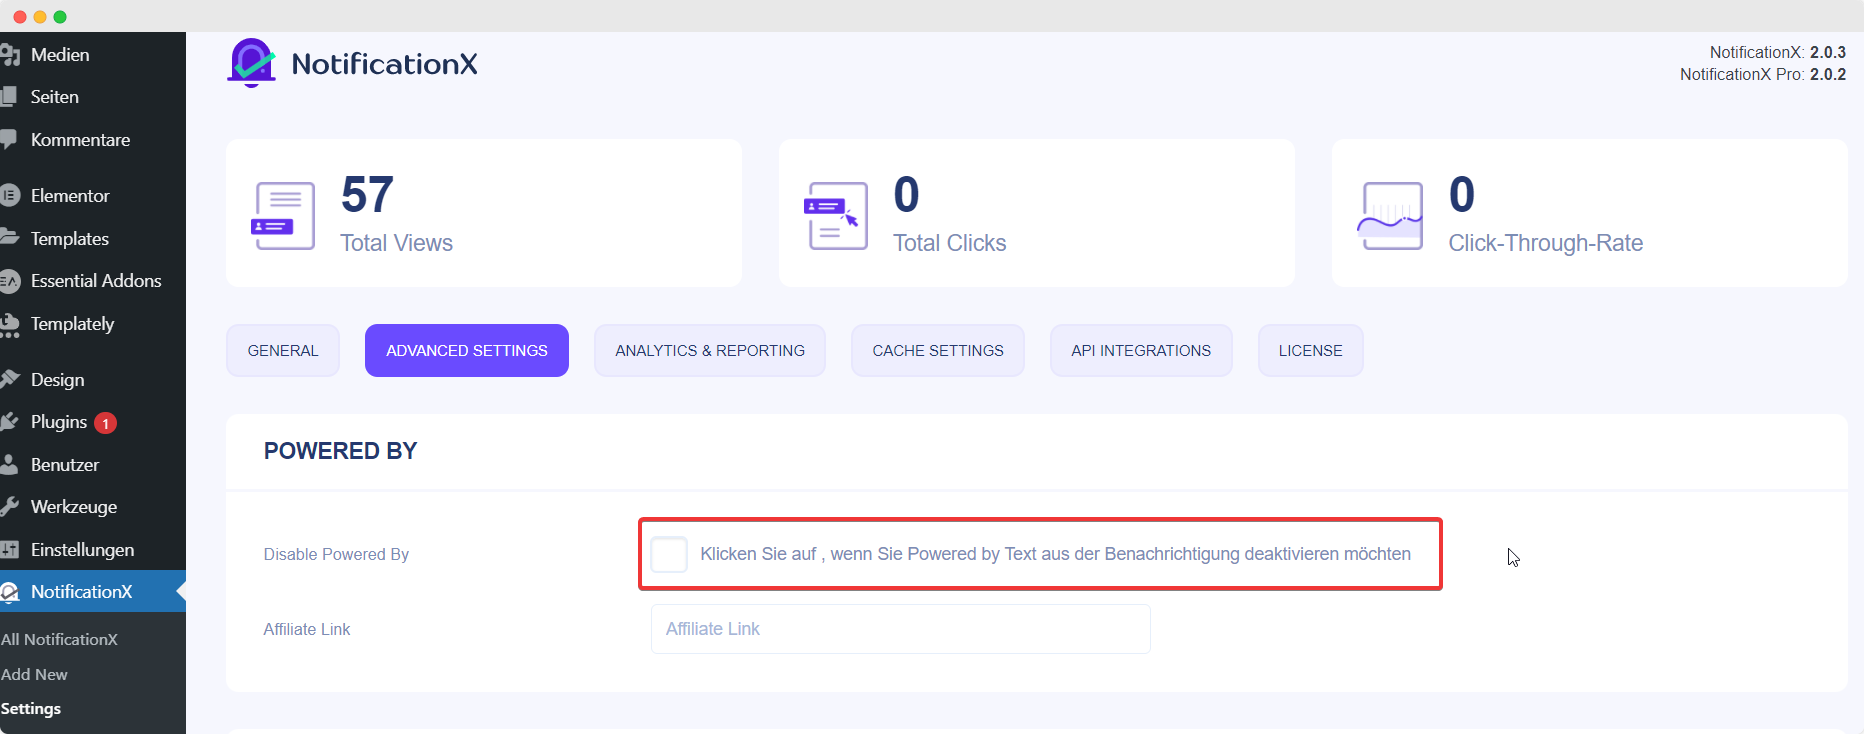This screenshot has width=1864, height=734.
Task: Open the Cache Settings tab
Action: click(x=938, y=351)
